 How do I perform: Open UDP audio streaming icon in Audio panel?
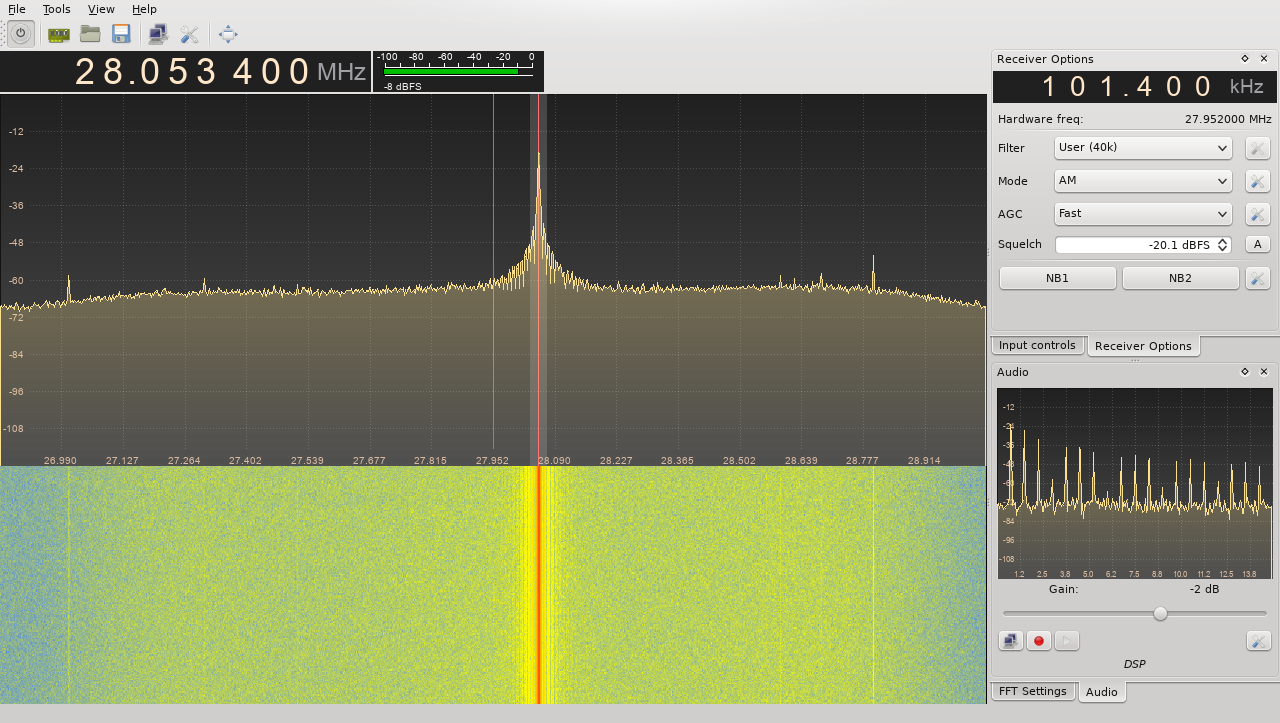click(x=1010, y=640)
